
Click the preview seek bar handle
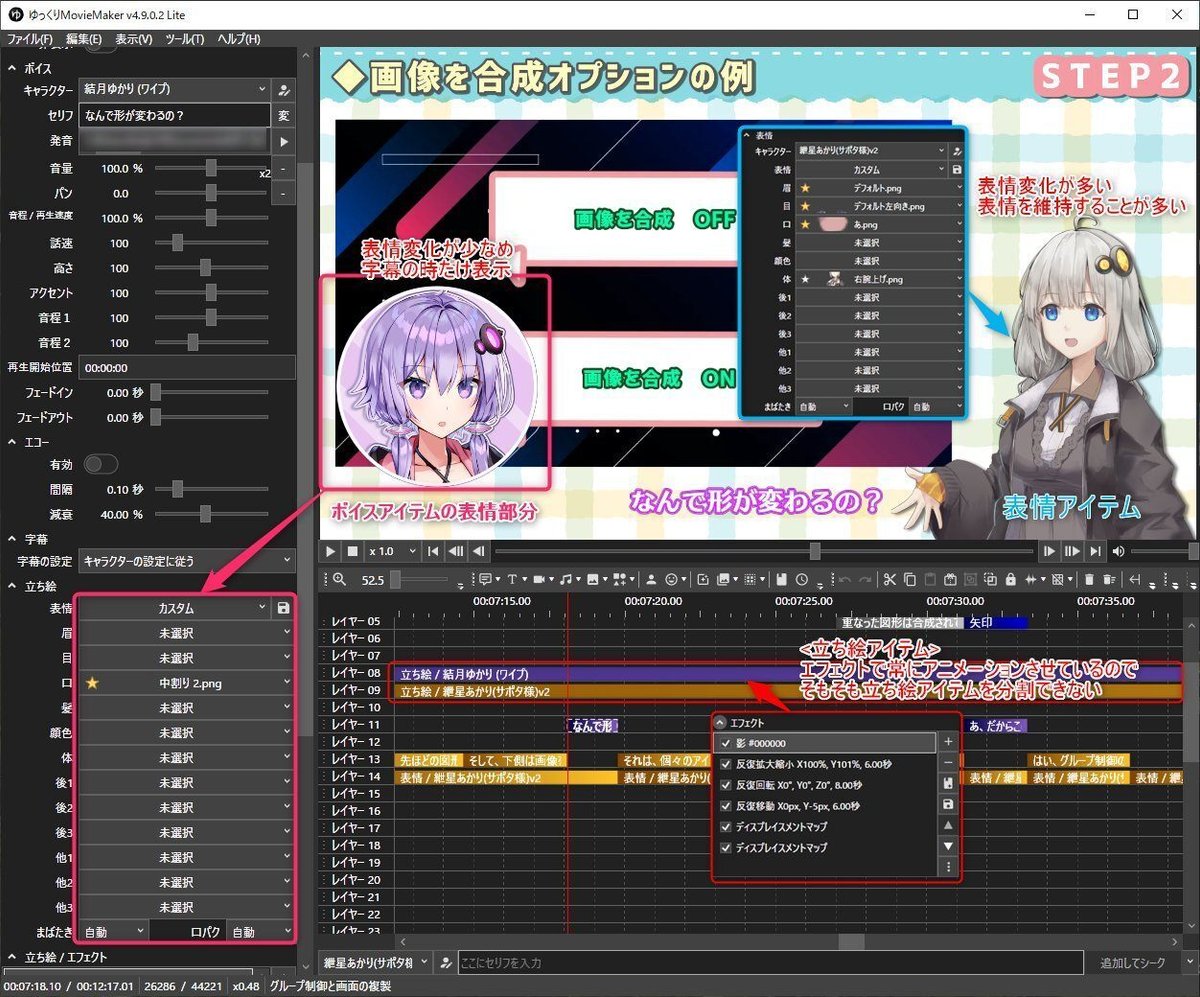click(815, 551)
